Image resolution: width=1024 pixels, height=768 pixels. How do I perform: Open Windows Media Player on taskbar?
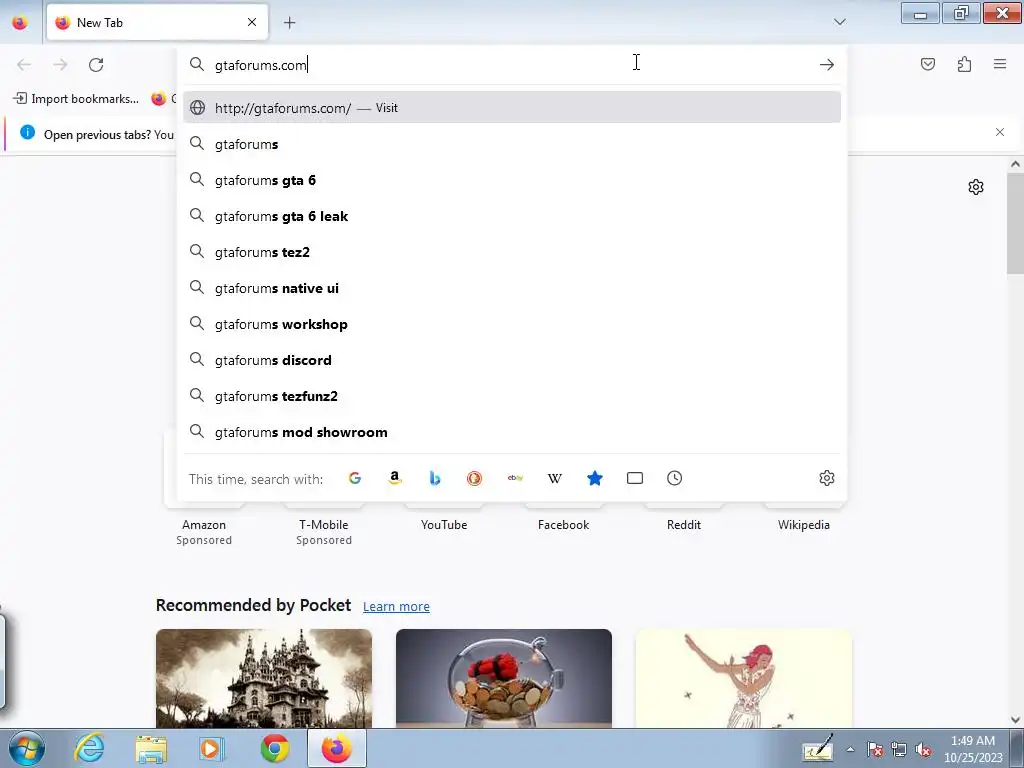[x=211, y=748]
